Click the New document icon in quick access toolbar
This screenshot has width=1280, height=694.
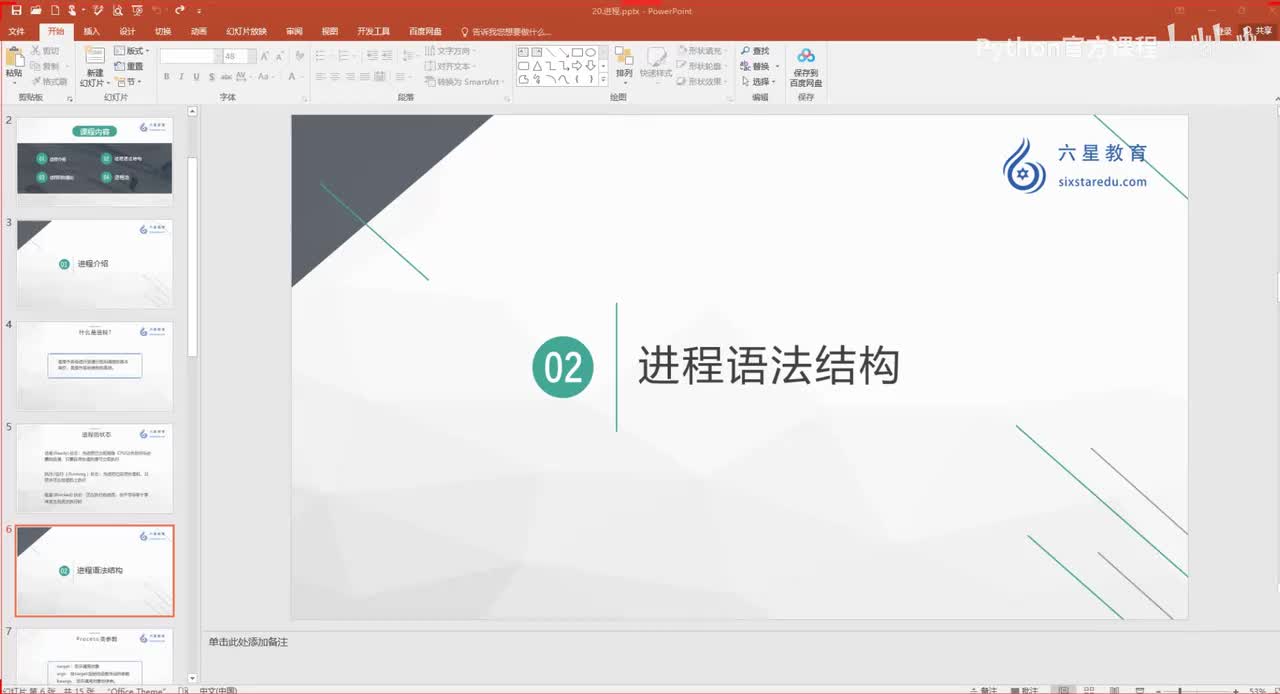[x=56, y=10]
